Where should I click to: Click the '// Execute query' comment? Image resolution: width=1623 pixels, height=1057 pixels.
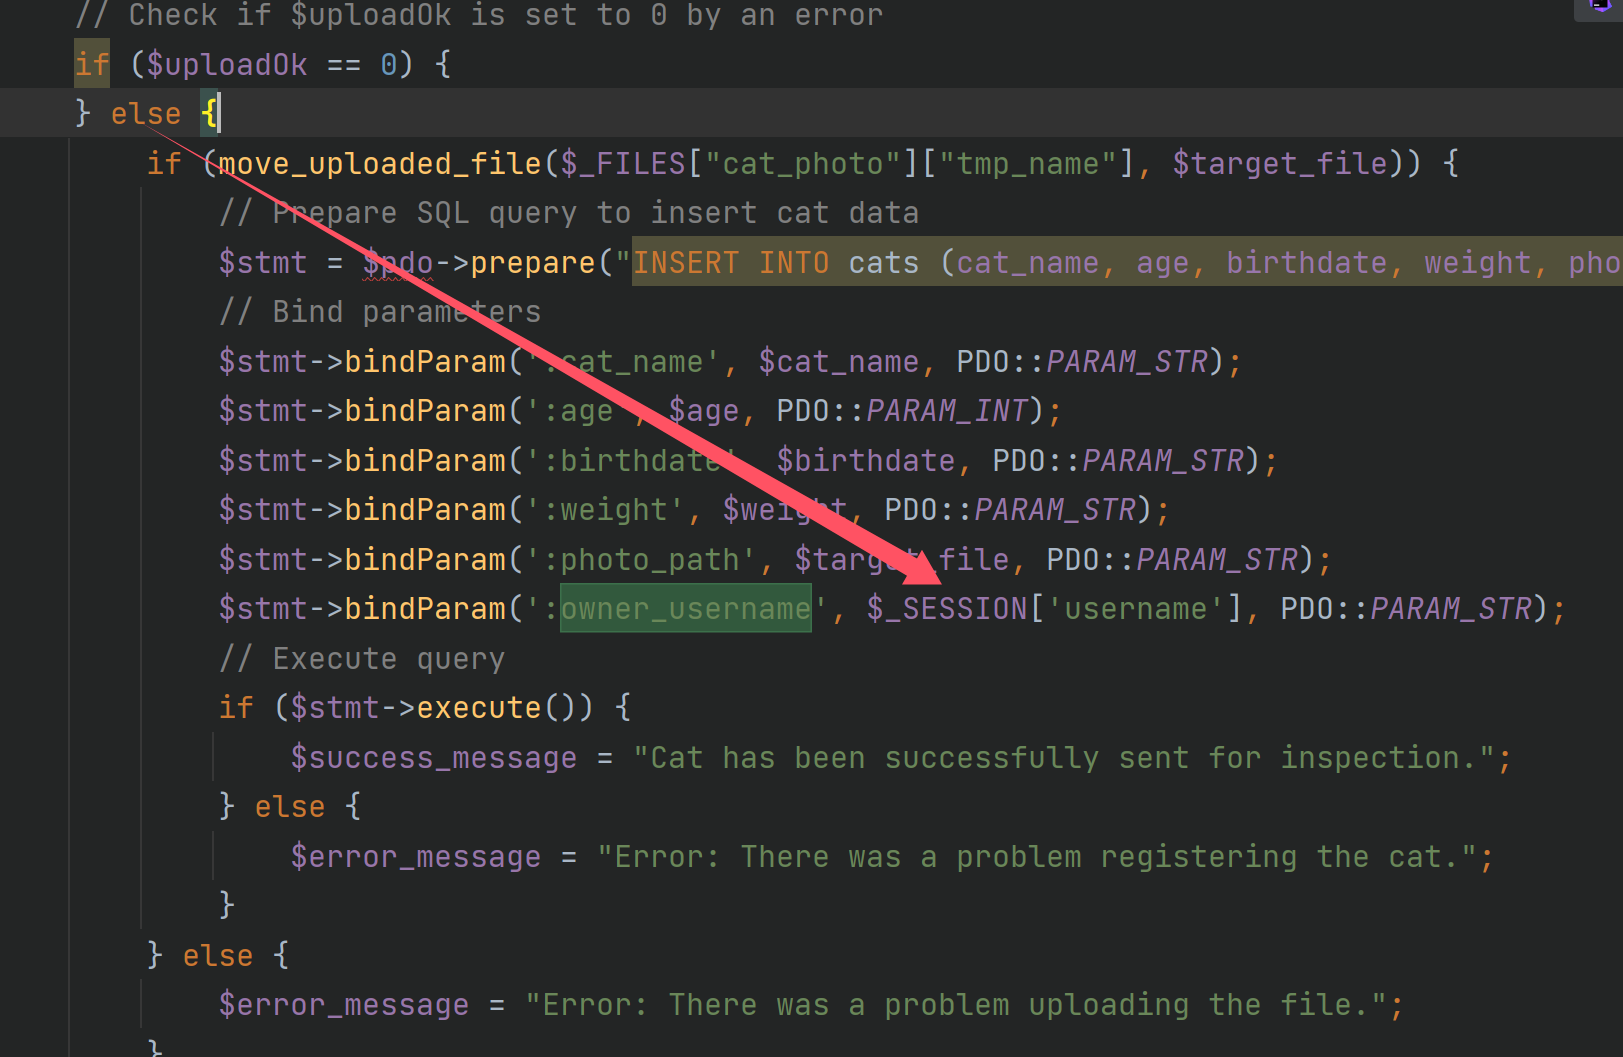tap(362, 659)
